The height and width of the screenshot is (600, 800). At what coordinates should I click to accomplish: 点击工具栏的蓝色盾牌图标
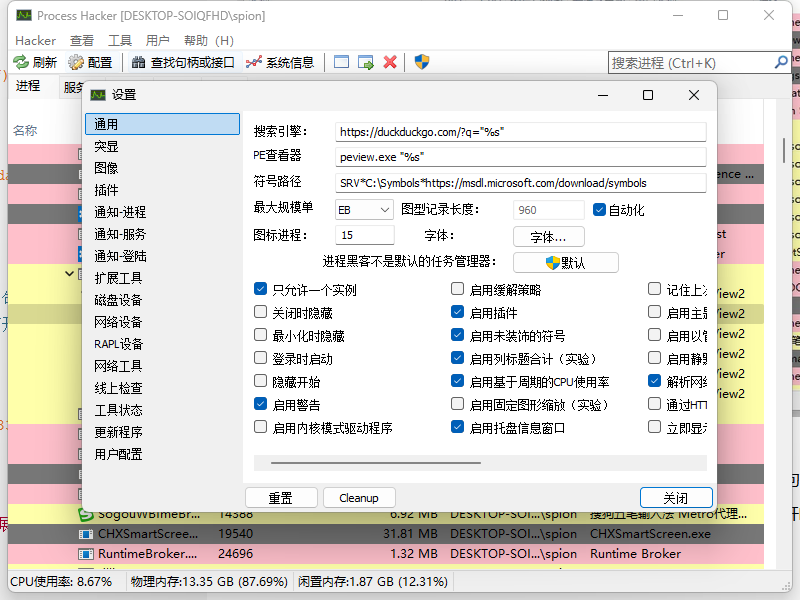(421, 61)
